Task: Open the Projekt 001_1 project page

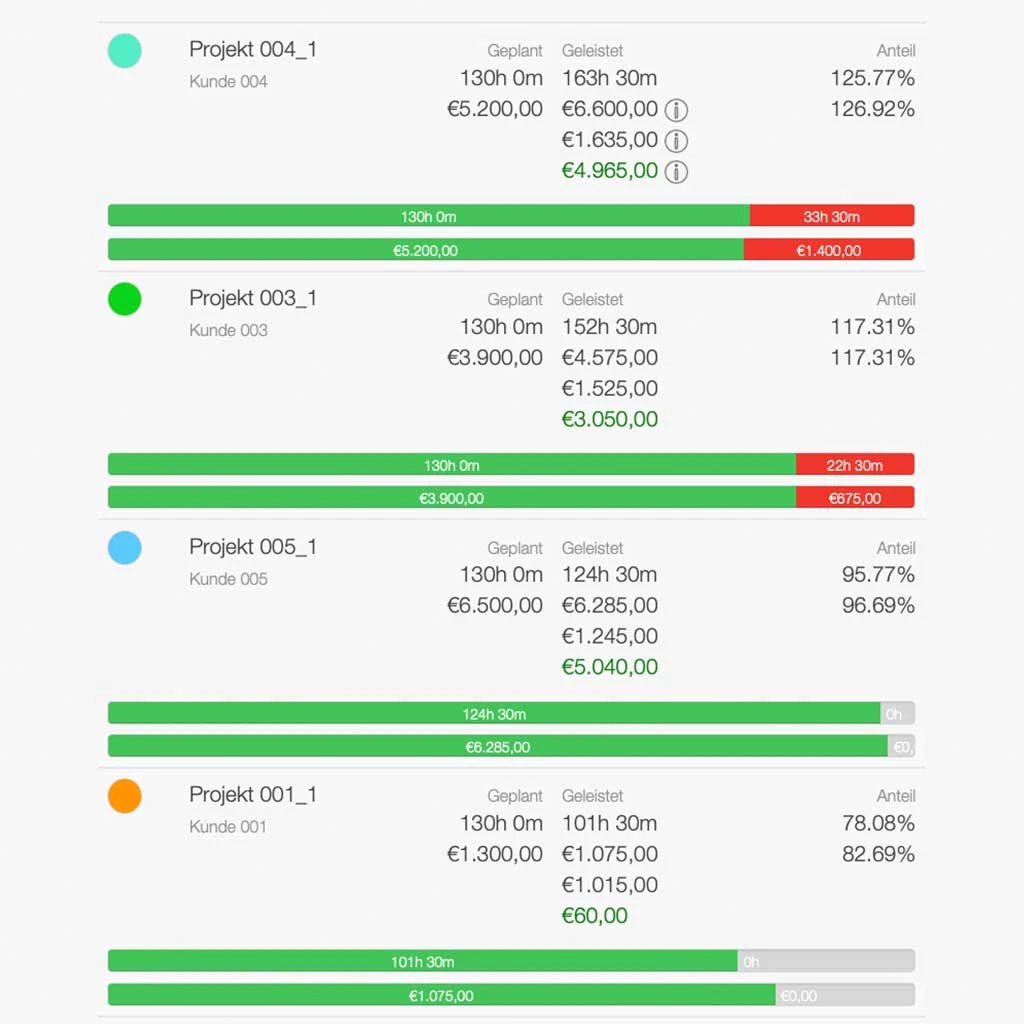Action: [252, 794]
